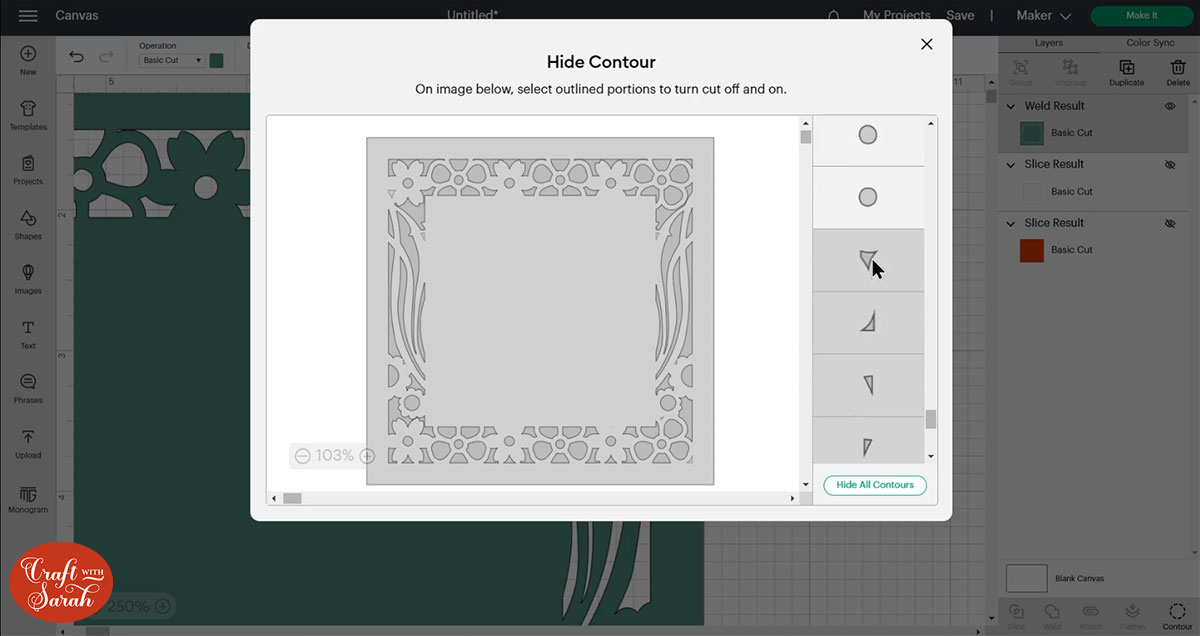Toggle the contour under the cursor
Screen dimensions: 1200x636
coord(868,260)
